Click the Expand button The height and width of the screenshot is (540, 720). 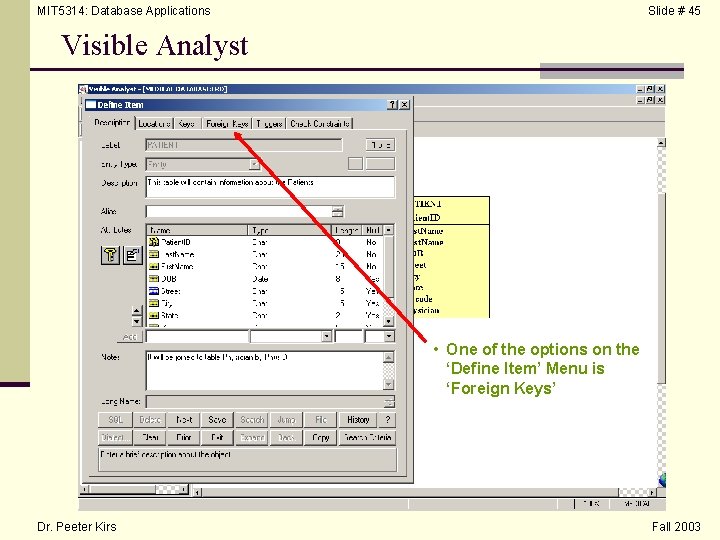(x=252, y=438)
